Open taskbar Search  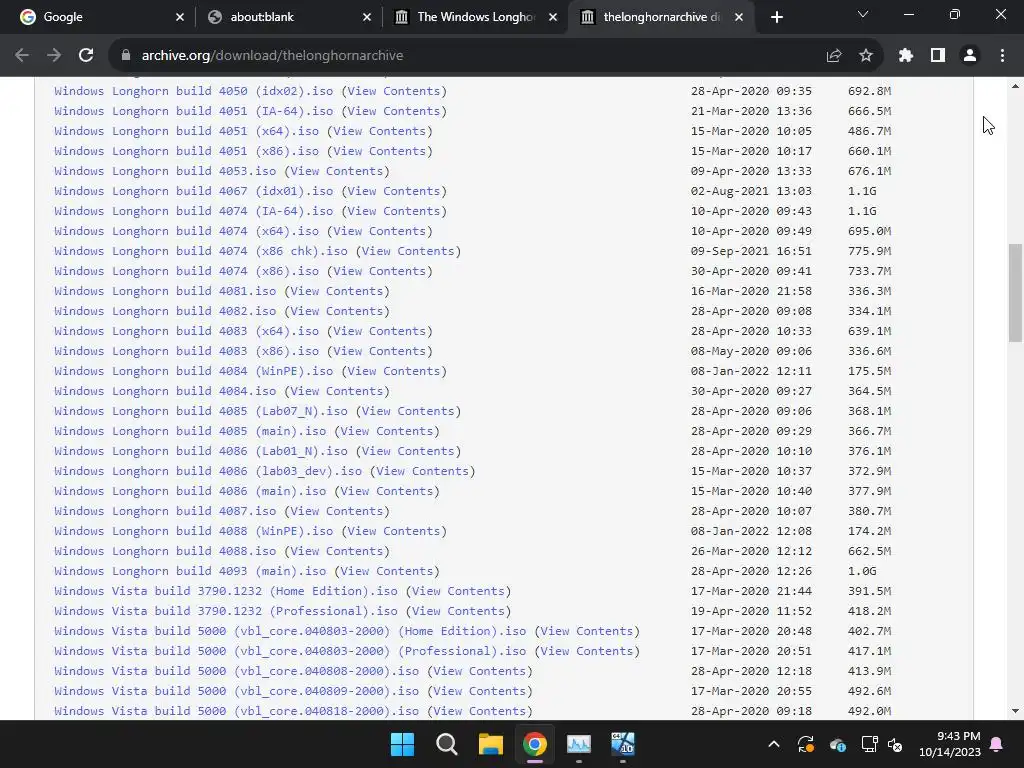tap(447, 744)
